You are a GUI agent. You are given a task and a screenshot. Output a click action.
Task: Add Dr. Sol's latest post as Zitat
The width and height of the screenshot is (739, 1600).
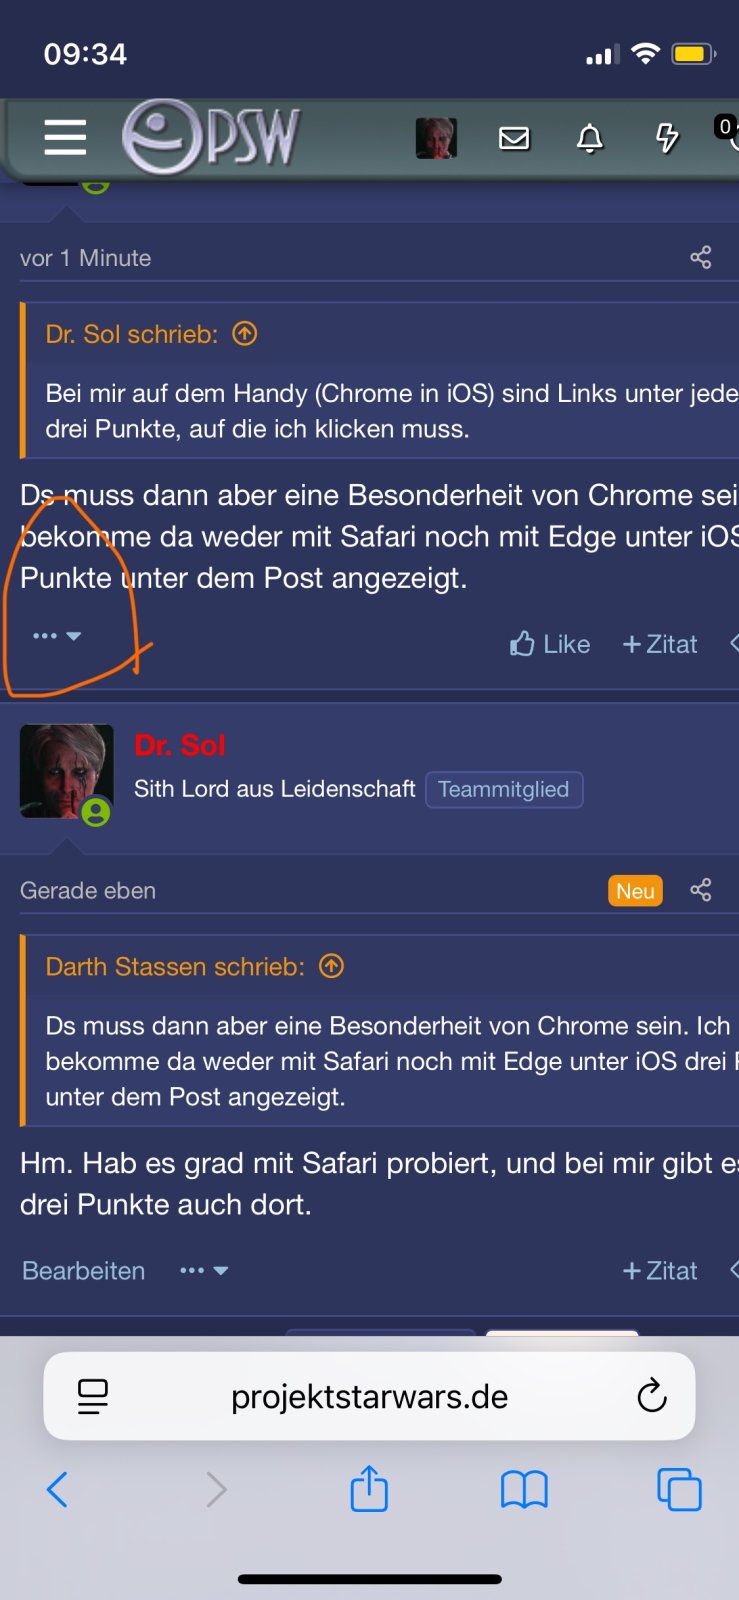tap(660, 1271)
